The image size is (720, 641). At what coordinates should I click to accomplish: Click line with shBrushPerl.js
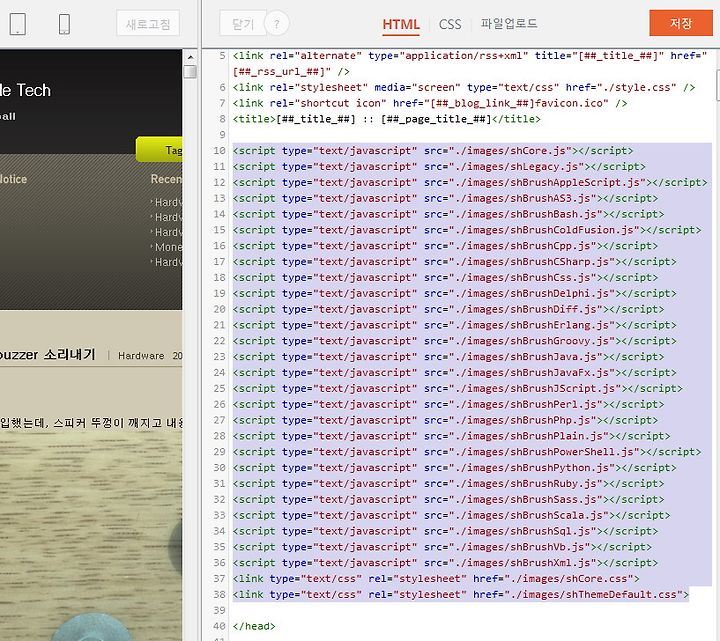[x=448, y=404]
